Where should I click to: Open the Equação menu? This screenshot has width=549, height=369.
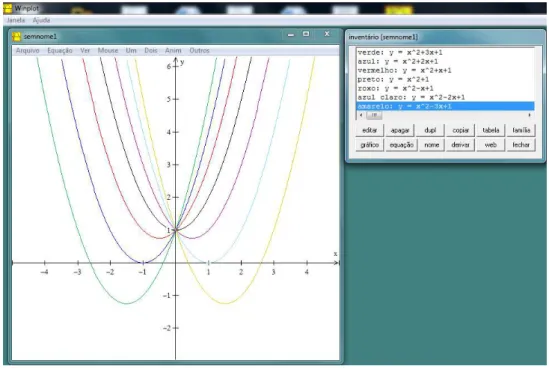[x=60, y=51]
